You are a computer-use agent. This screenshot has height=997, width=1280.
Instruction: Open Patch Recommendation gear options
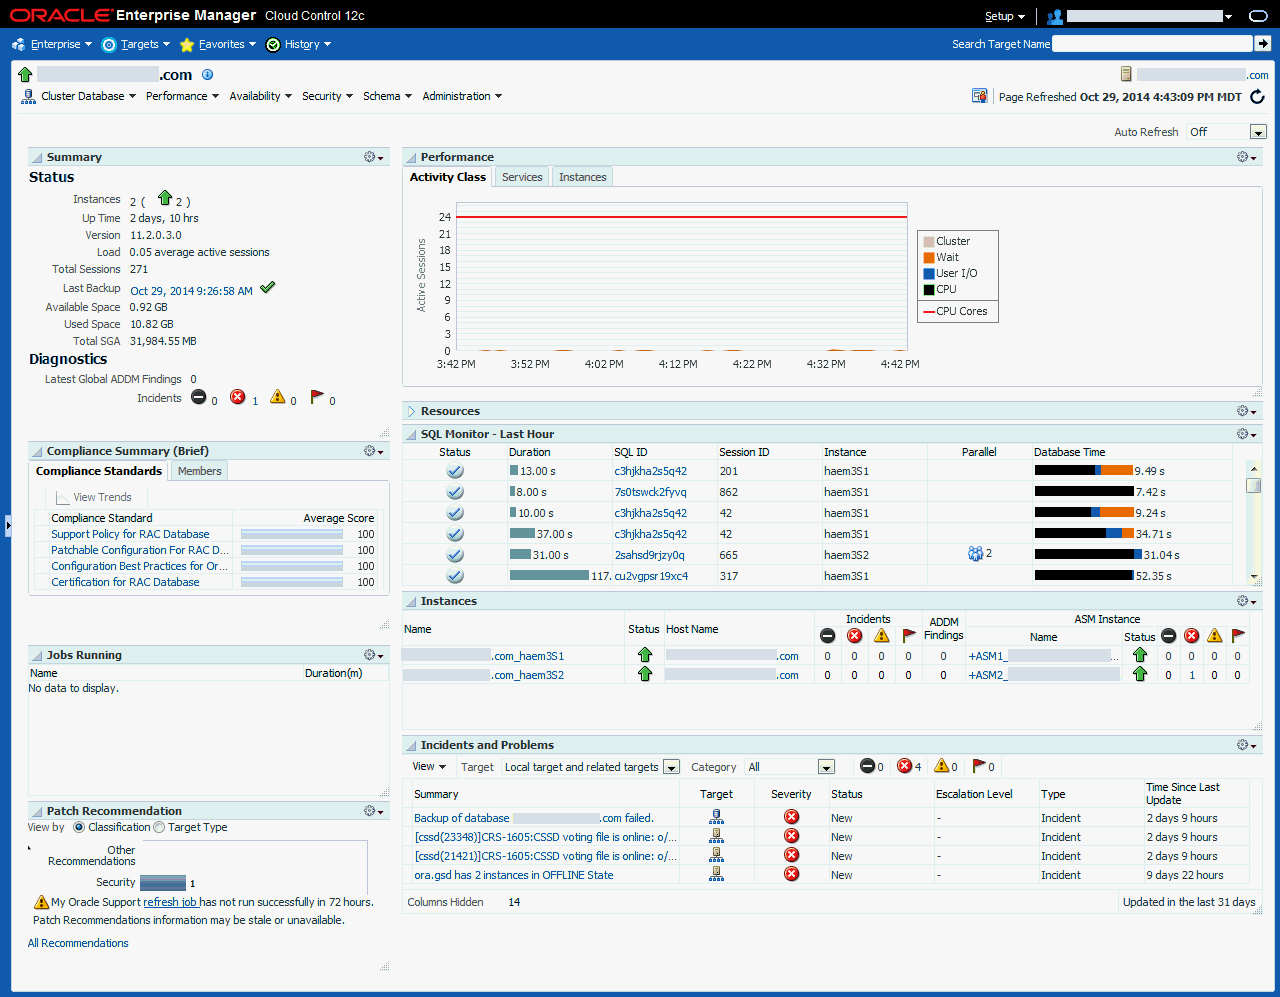tap(374, 811)
